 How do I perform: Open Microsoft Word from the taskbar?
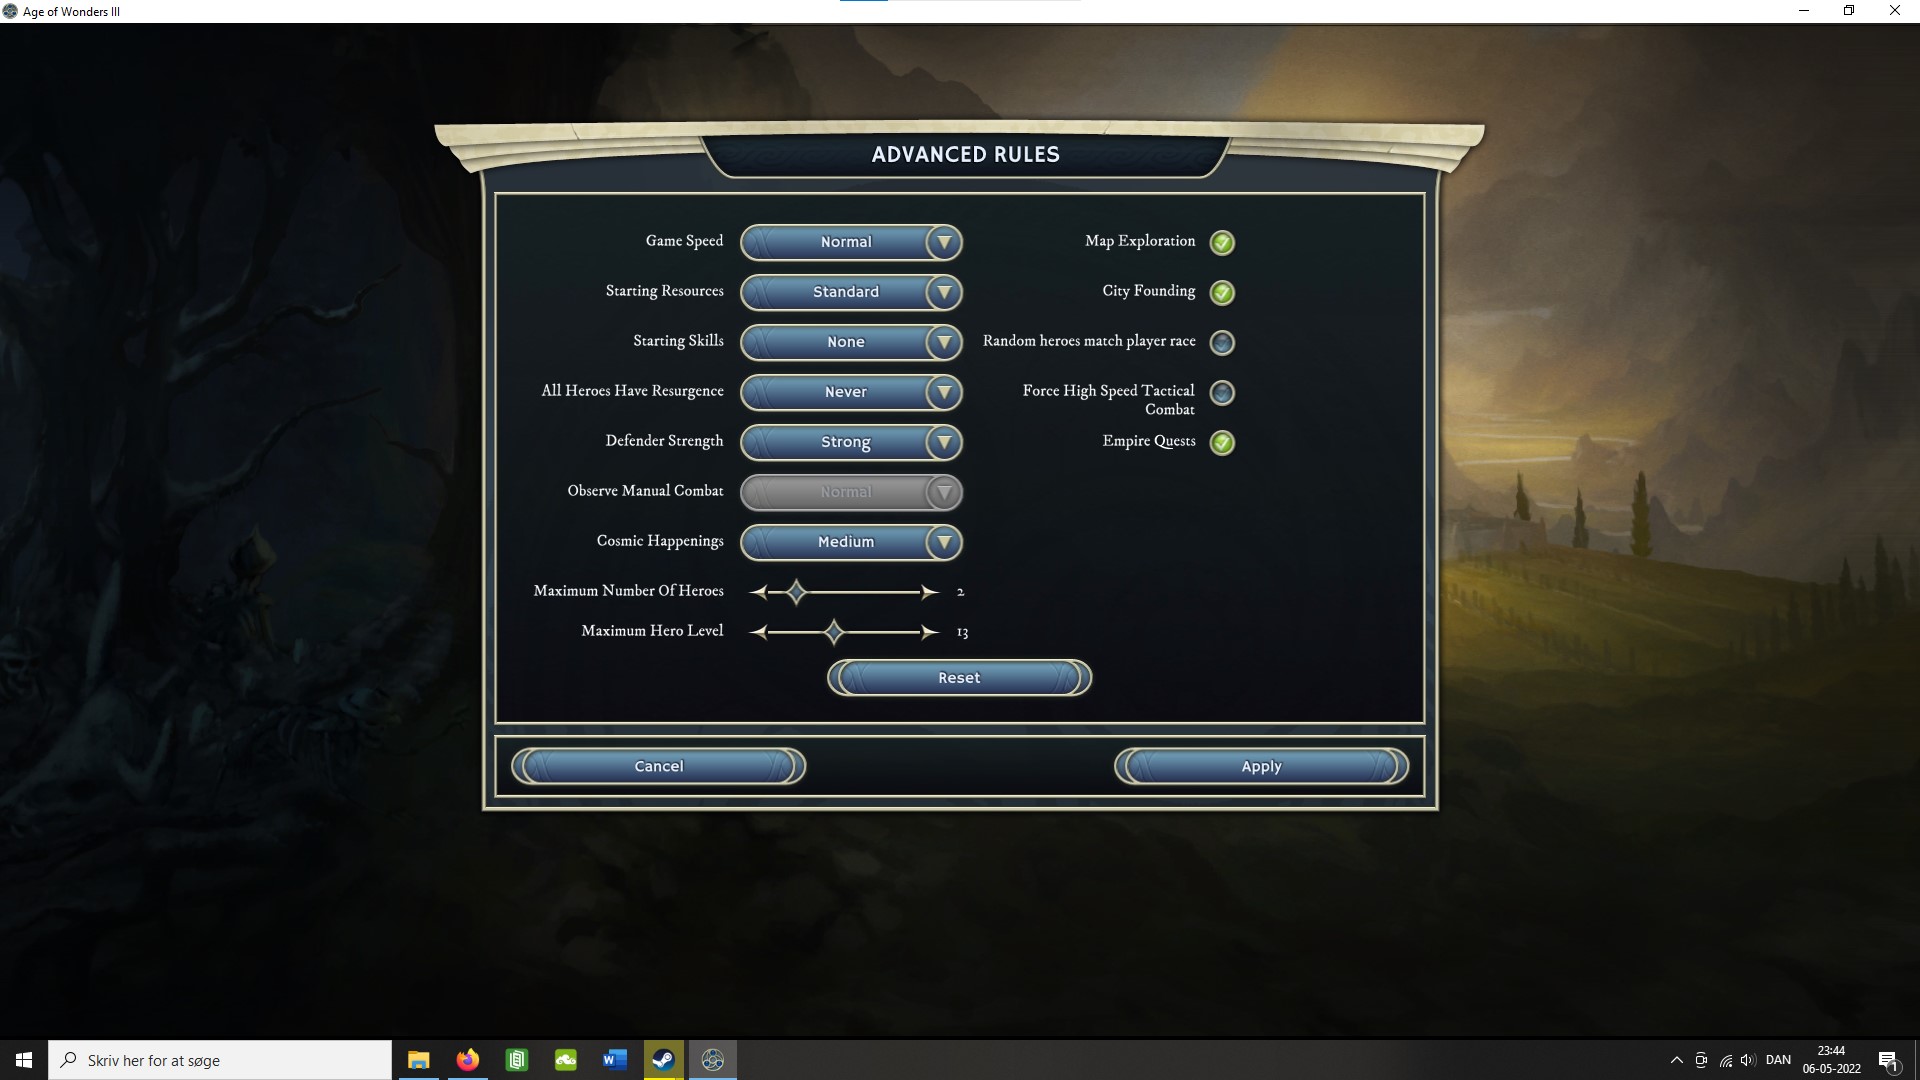(x=614, y=1060)
